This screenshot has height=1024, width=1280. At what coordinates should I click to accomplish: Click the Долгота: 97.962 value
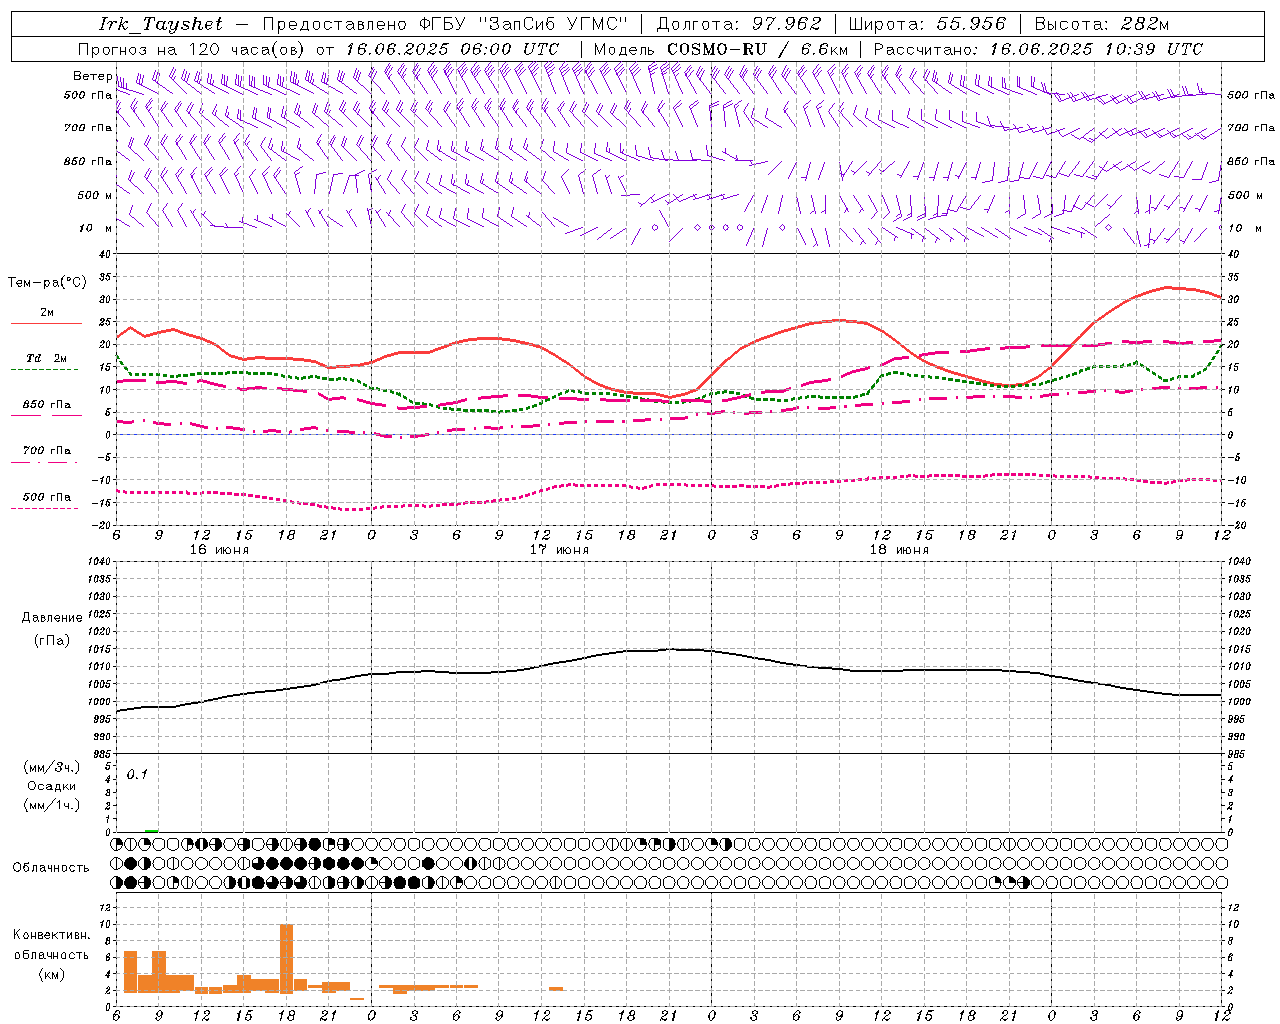point(739,24)
